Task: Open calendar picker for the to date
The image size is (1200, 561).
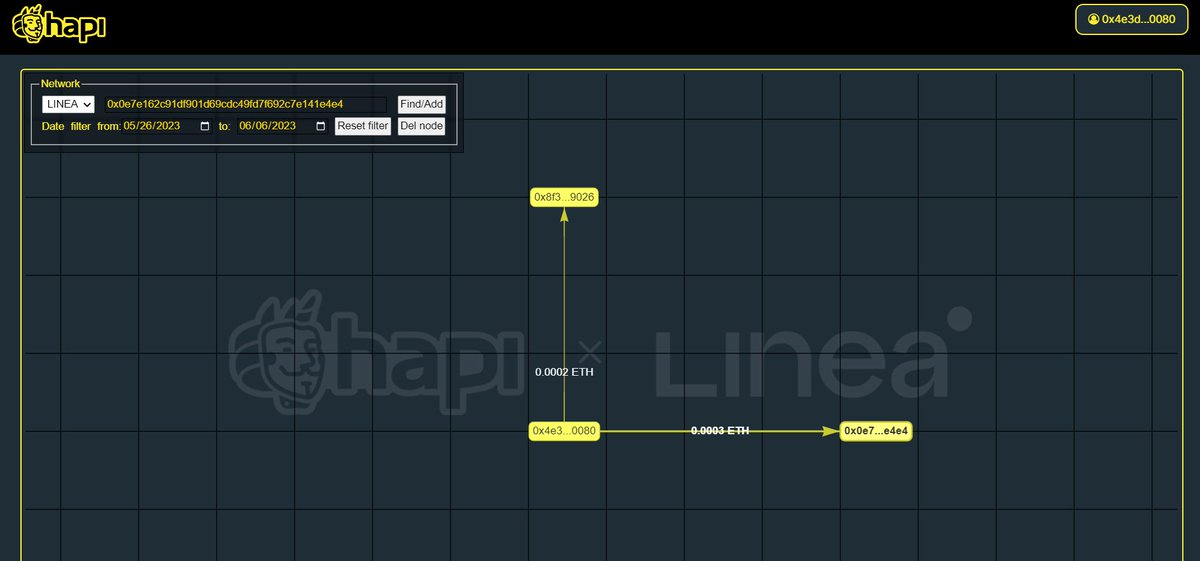Action: tap(321, 126)
